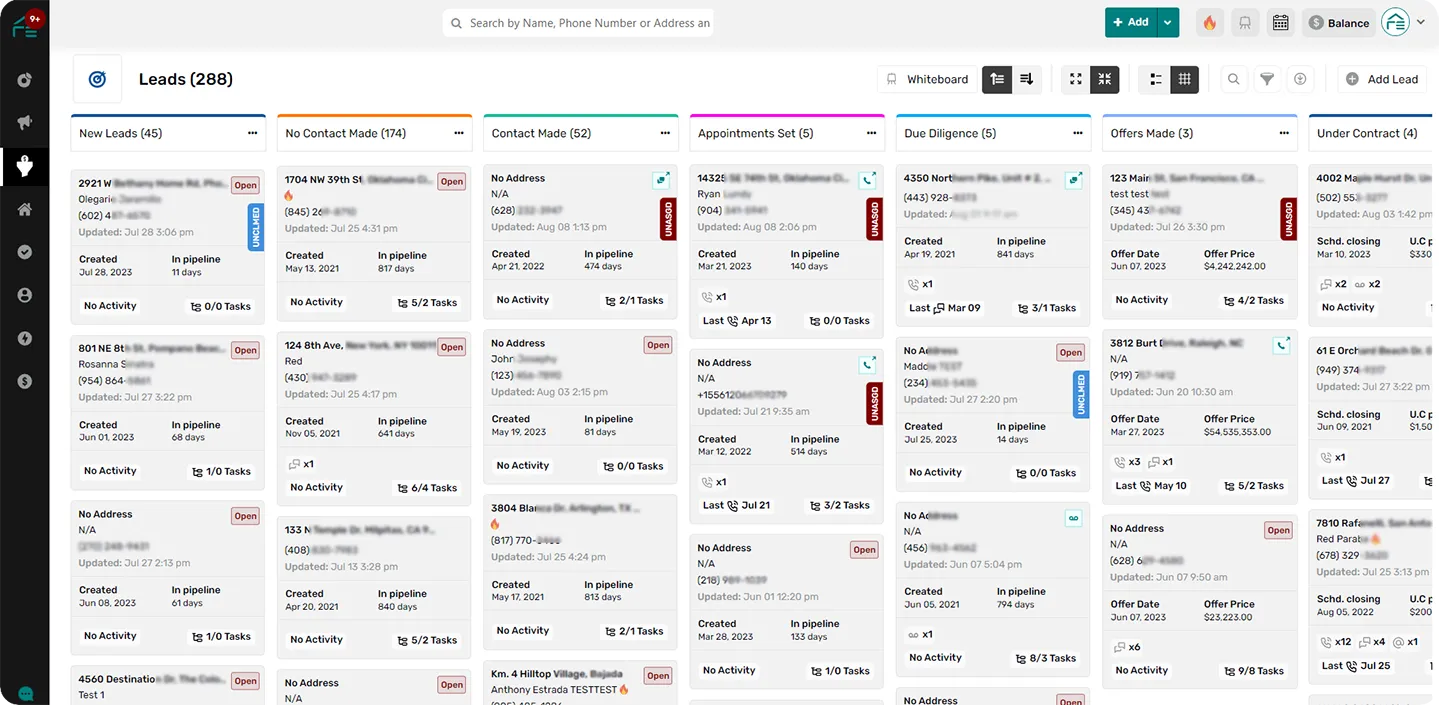Expand the dropdown arrow beside Add button
This screenshot has height=705, width=1439.
tap(1168, 23)
